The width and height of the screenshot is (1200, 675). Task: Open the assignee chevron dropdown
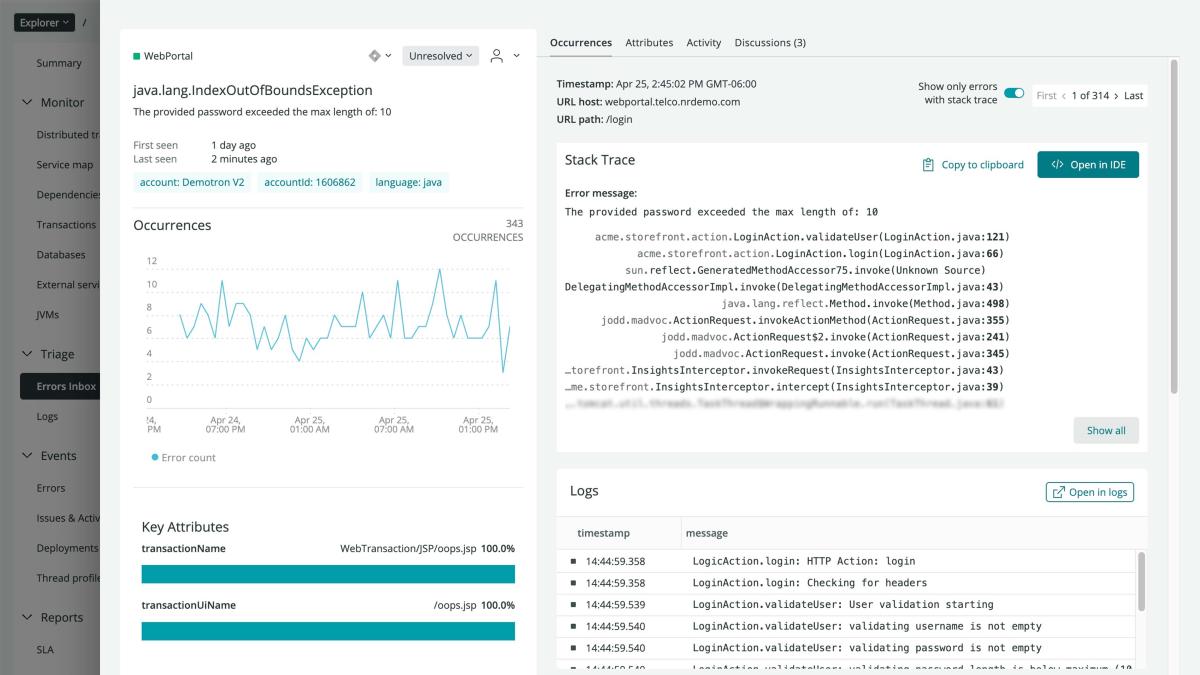click(x=517, y=55)
